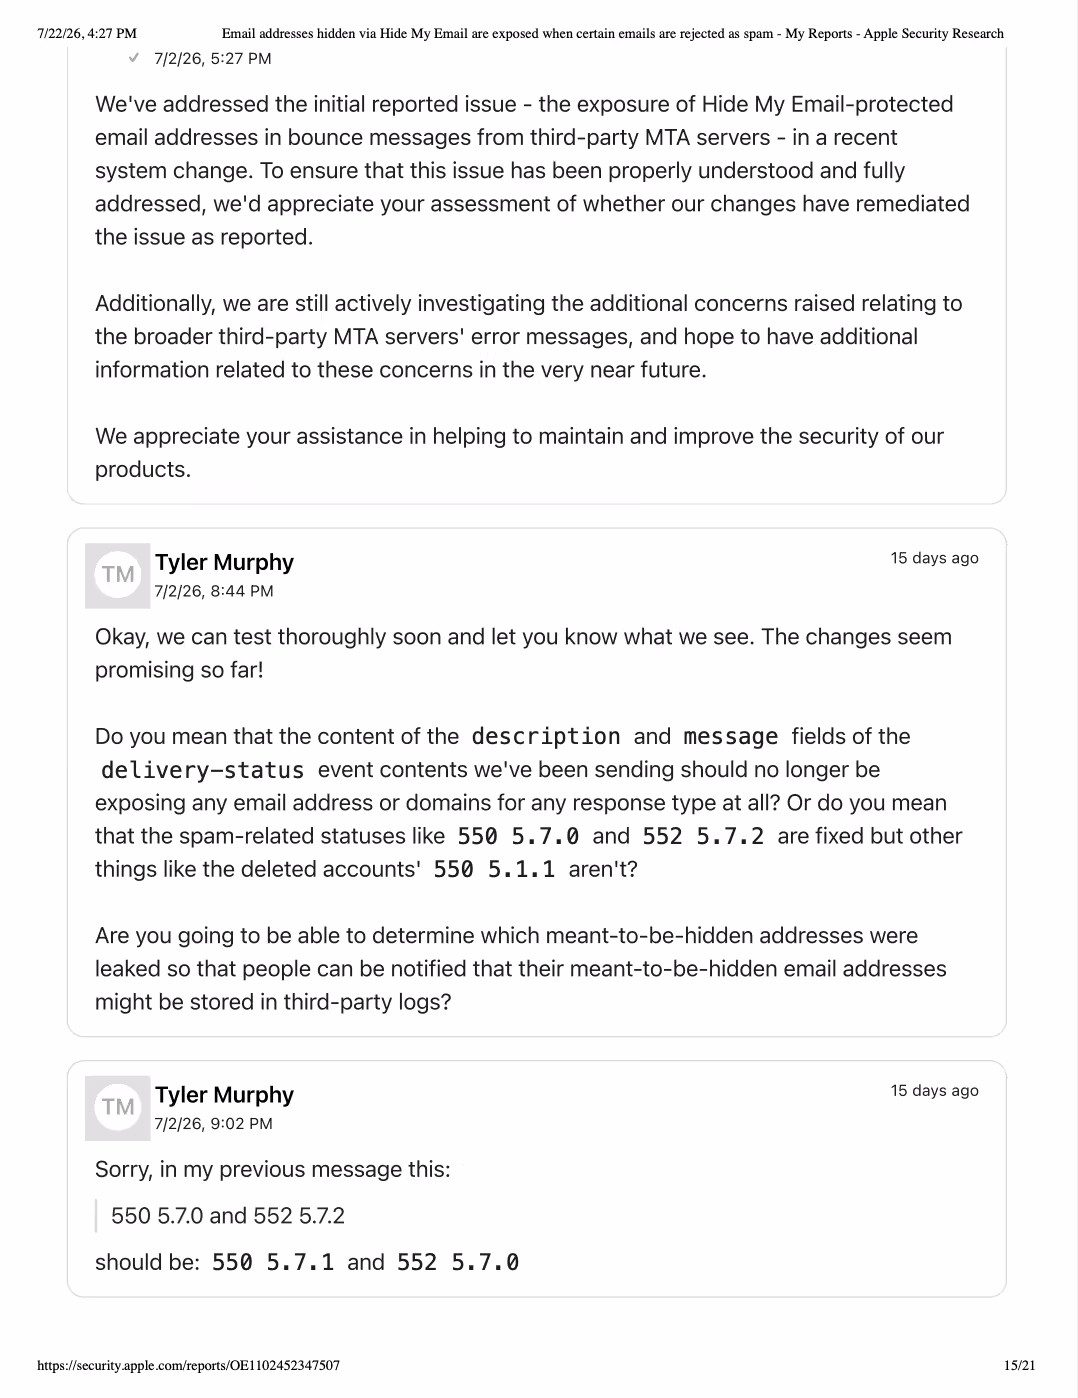Click the message code word

tap(730, 737)
